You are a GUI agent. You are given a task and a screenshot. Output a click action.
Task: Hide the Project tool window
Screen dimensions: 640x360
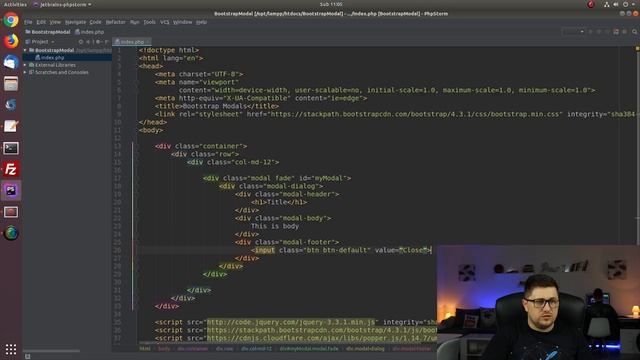click(106, 42)
